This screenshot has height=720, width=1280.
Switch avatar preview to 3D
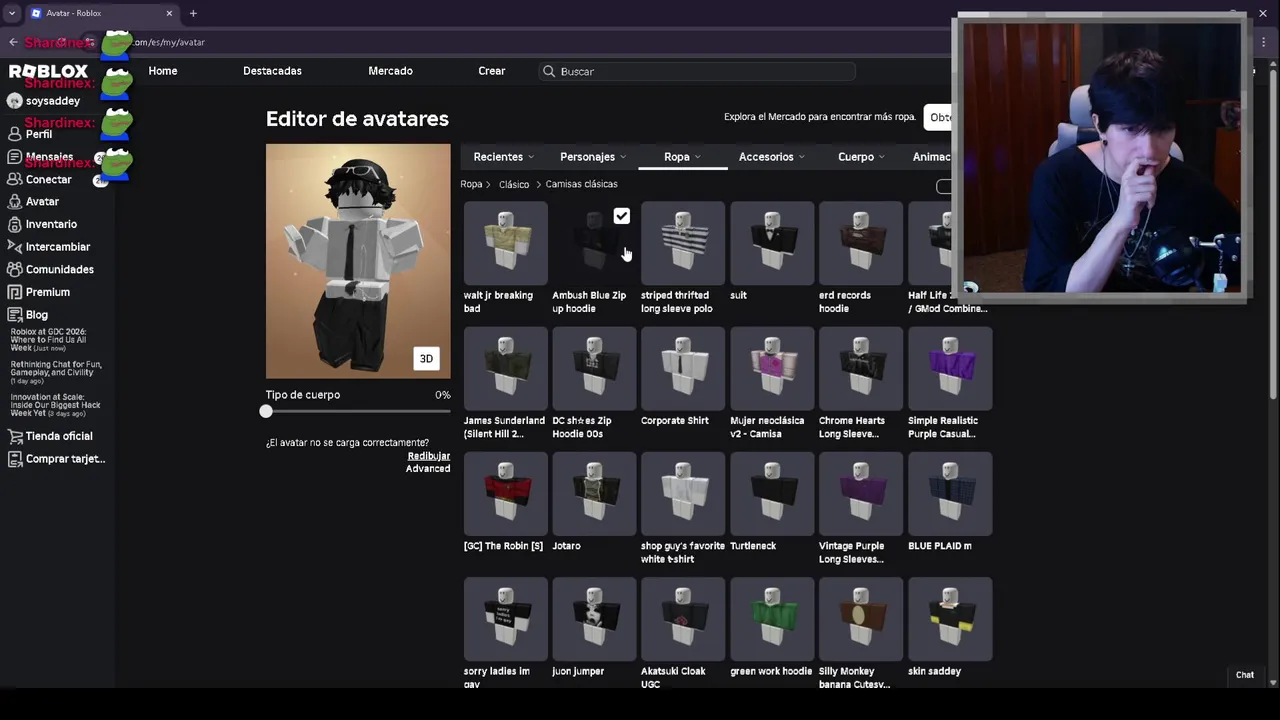tap(426, 359)
